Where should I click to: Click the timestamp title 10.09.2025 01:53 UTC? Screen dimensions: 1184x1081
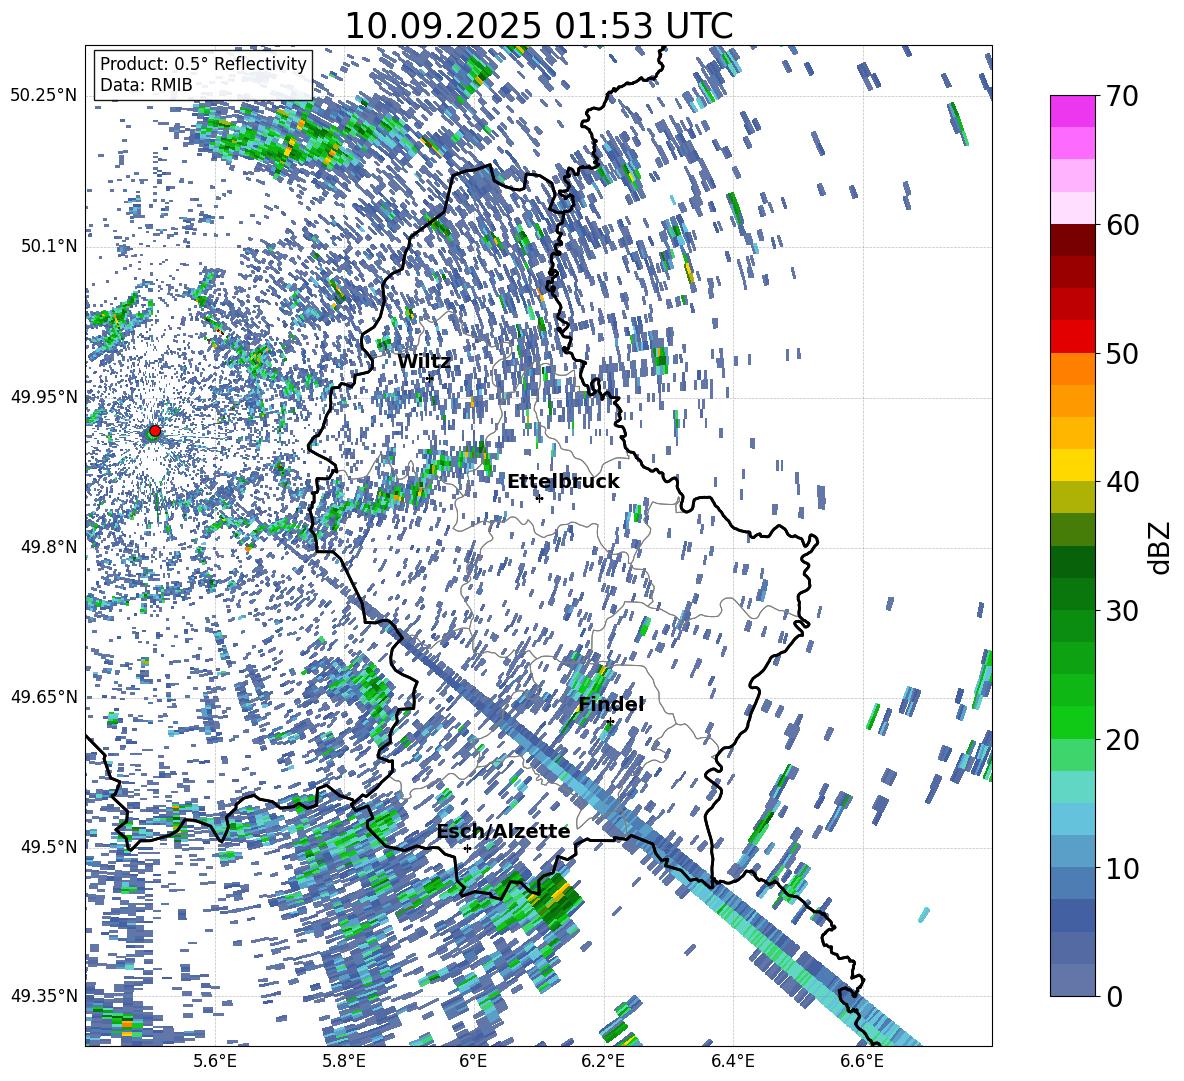click(538, 26)
